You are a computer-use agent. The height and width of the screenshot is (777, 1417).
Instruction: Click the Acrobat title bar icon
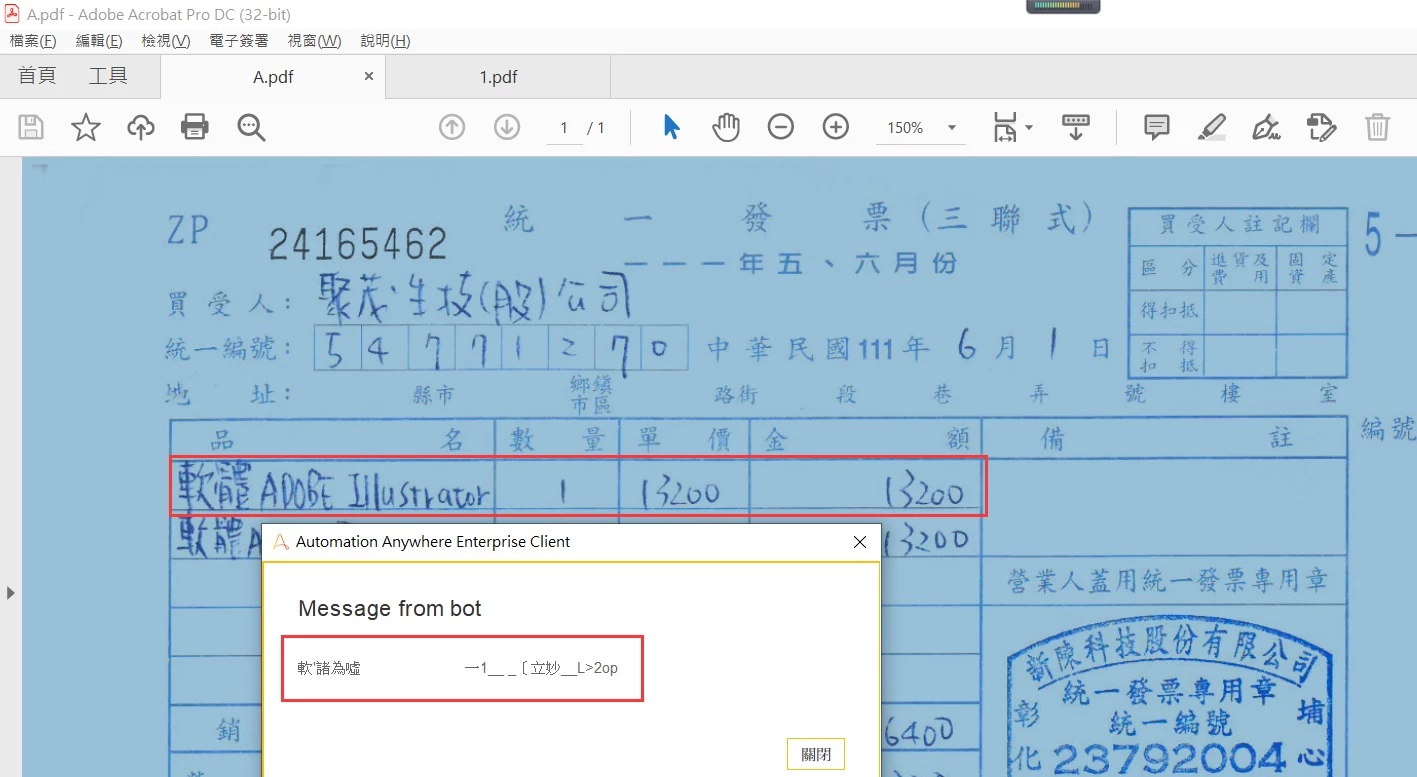point(12,14)
